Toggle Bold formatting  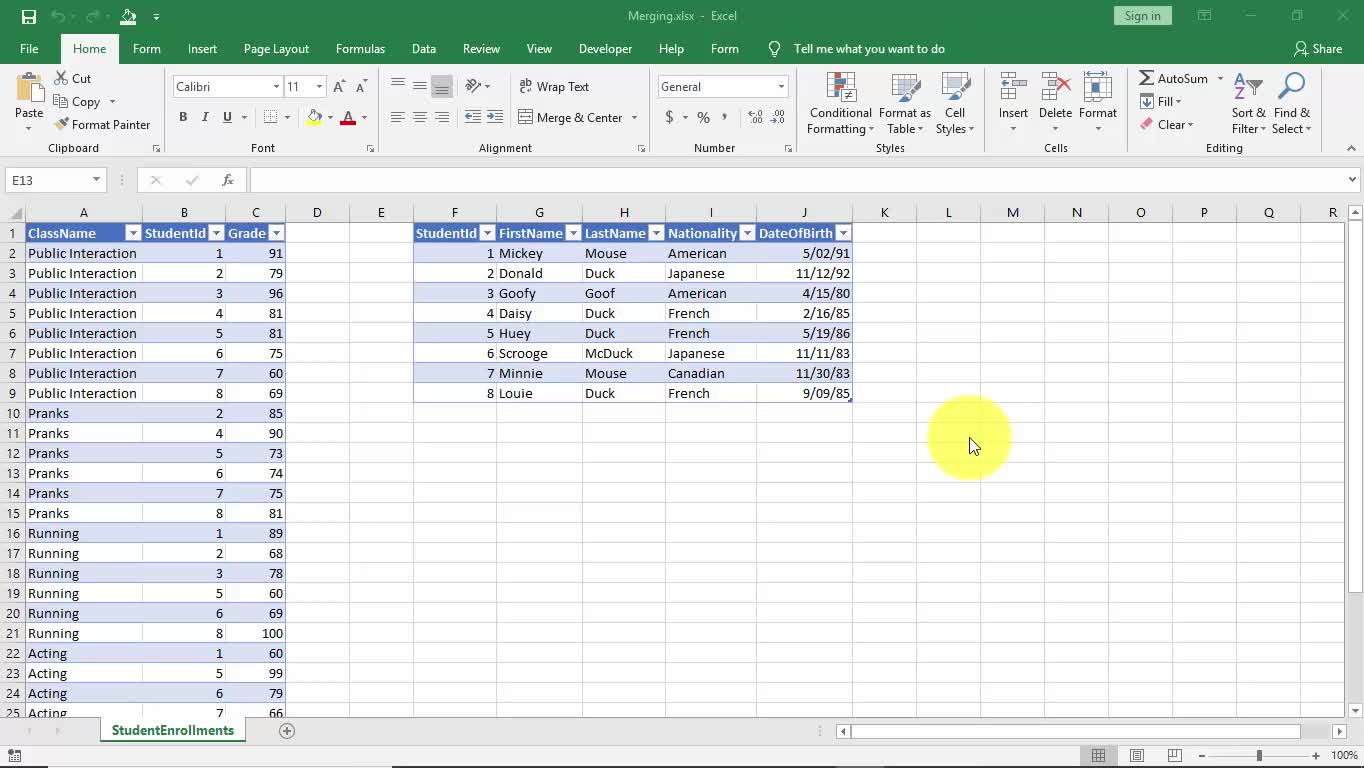tap(183, 118)
